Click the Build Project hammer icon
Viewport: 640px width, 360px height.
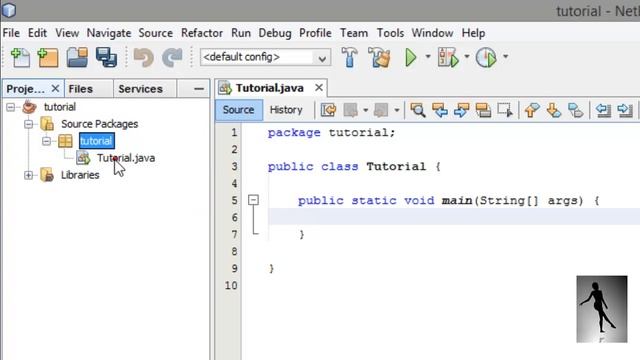[349, 57]
